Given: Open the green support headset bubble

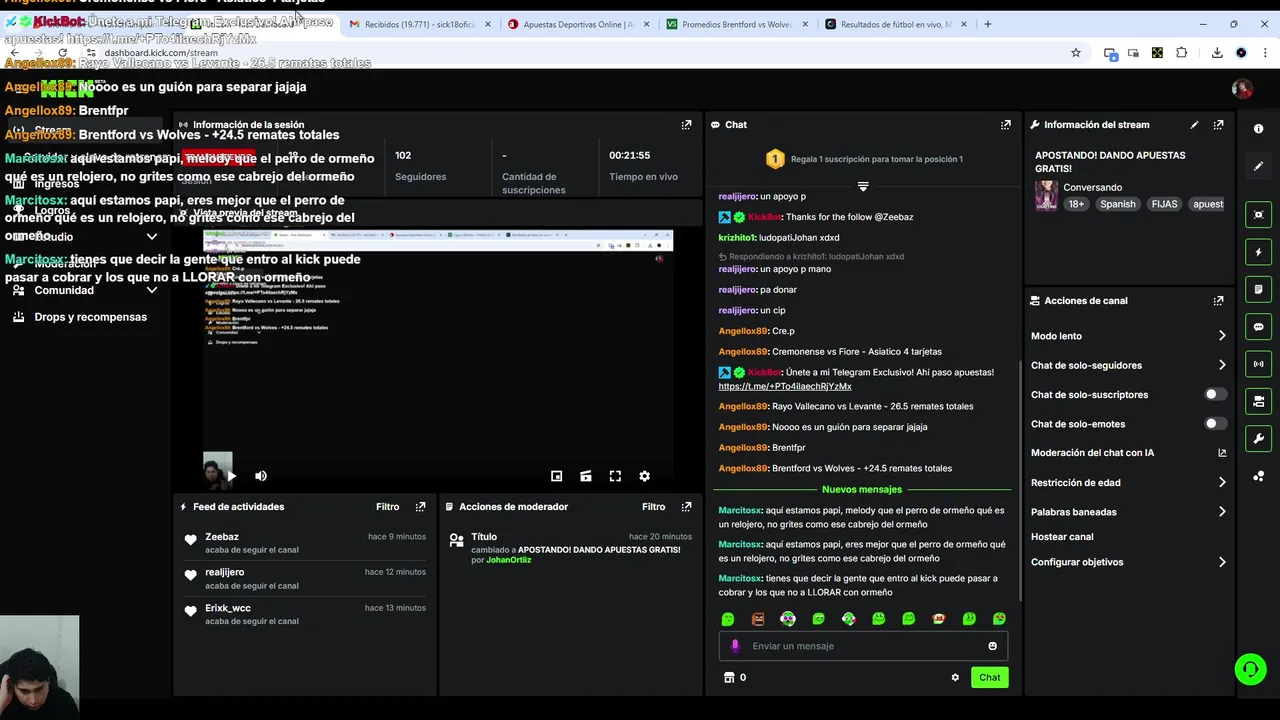Looking at the screenshot, I should 1250,669.
